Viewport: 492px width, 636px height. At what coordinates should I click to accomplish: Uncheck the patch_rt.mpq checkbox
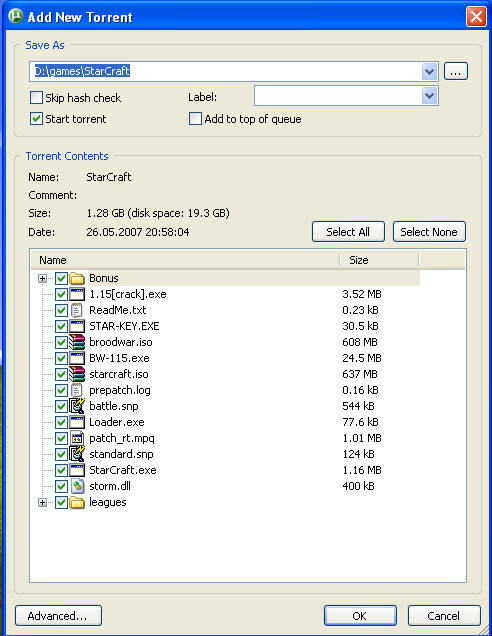point(61,438)
